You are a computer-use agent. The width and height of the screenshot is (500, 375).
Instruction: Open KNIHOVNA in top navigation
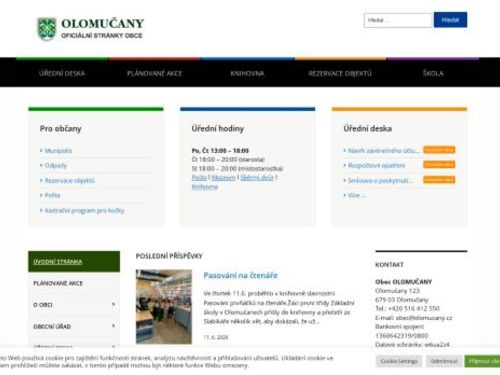tap(247, 73)
